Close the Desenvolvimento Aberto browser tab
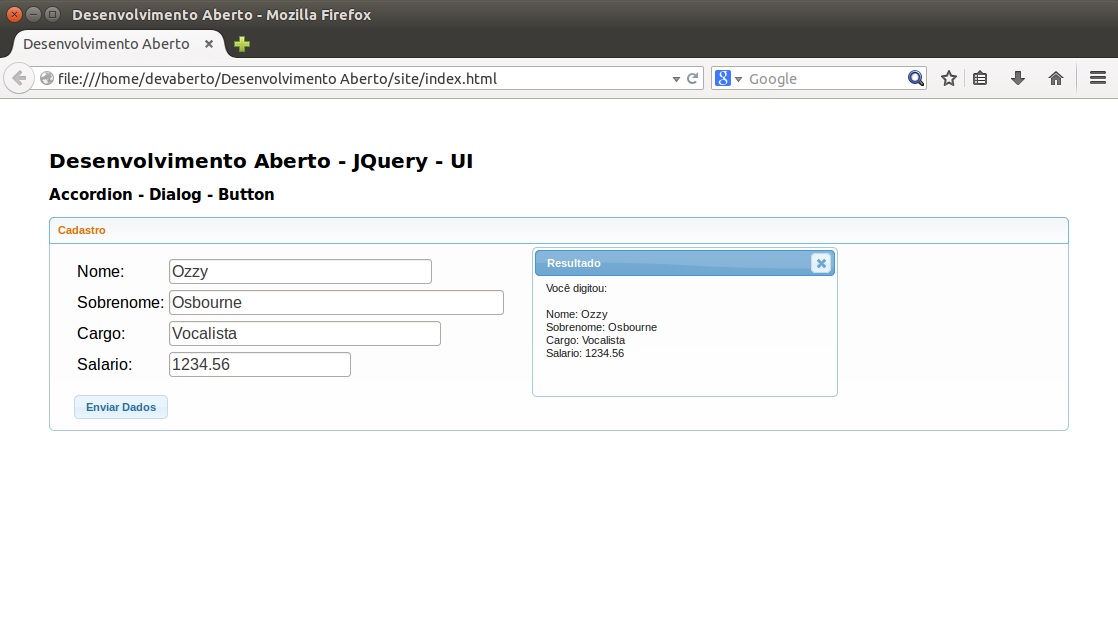1118x637 pixels. click(209, 44)
